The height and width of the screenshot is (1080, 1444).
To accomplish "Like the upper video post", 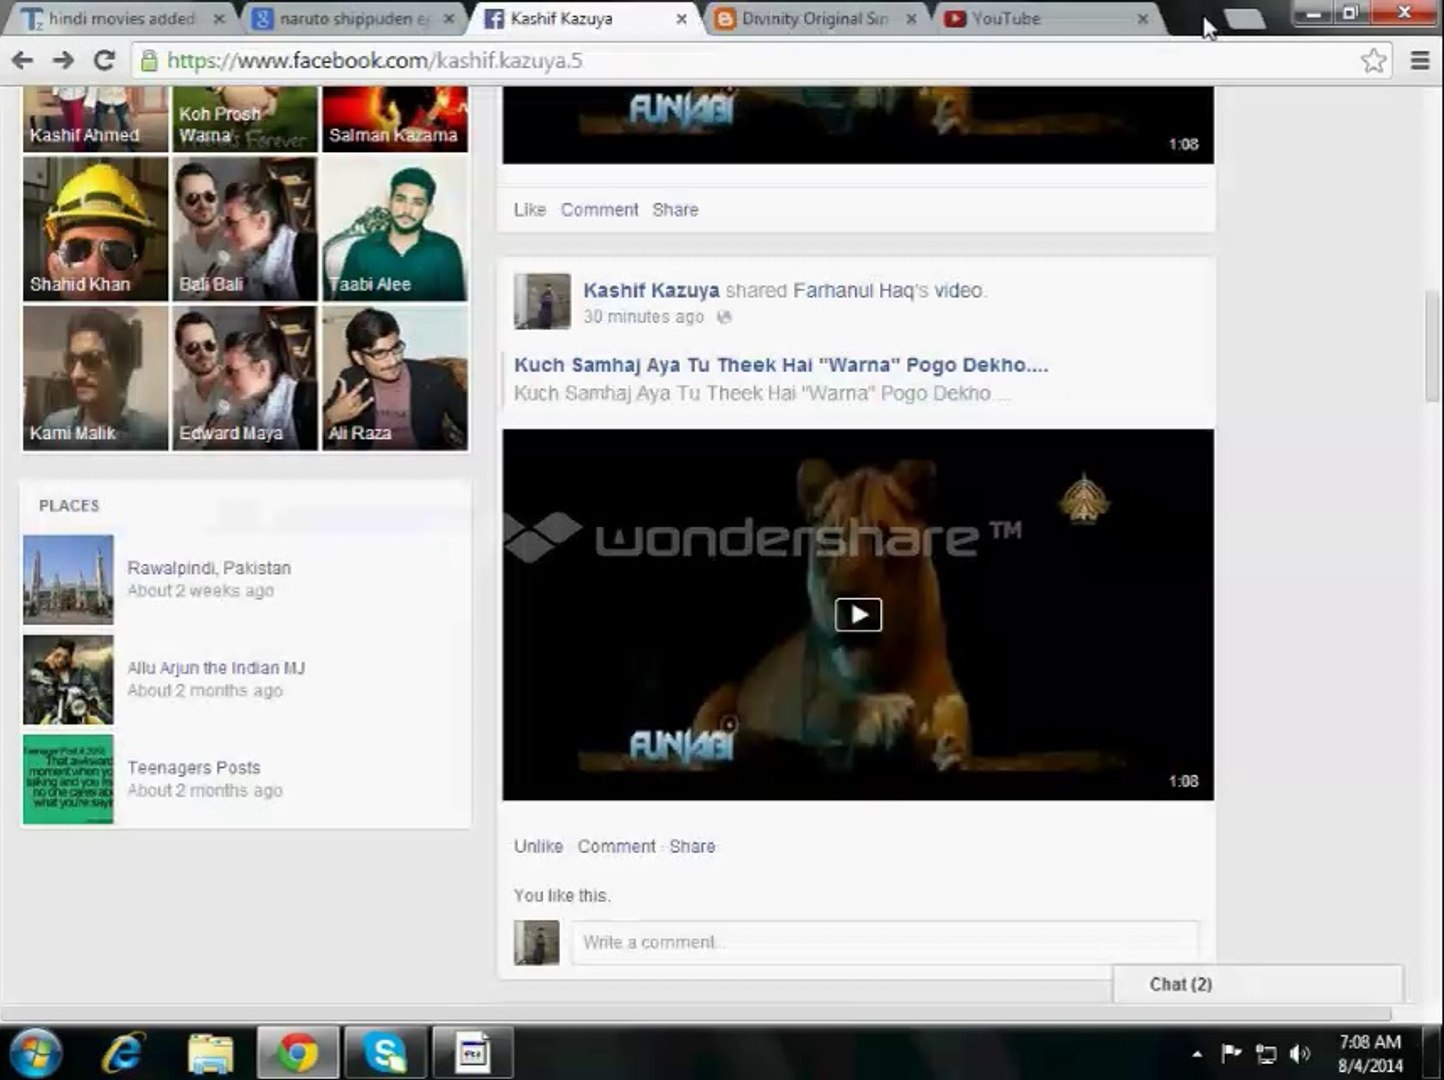I will click(530, 210).
